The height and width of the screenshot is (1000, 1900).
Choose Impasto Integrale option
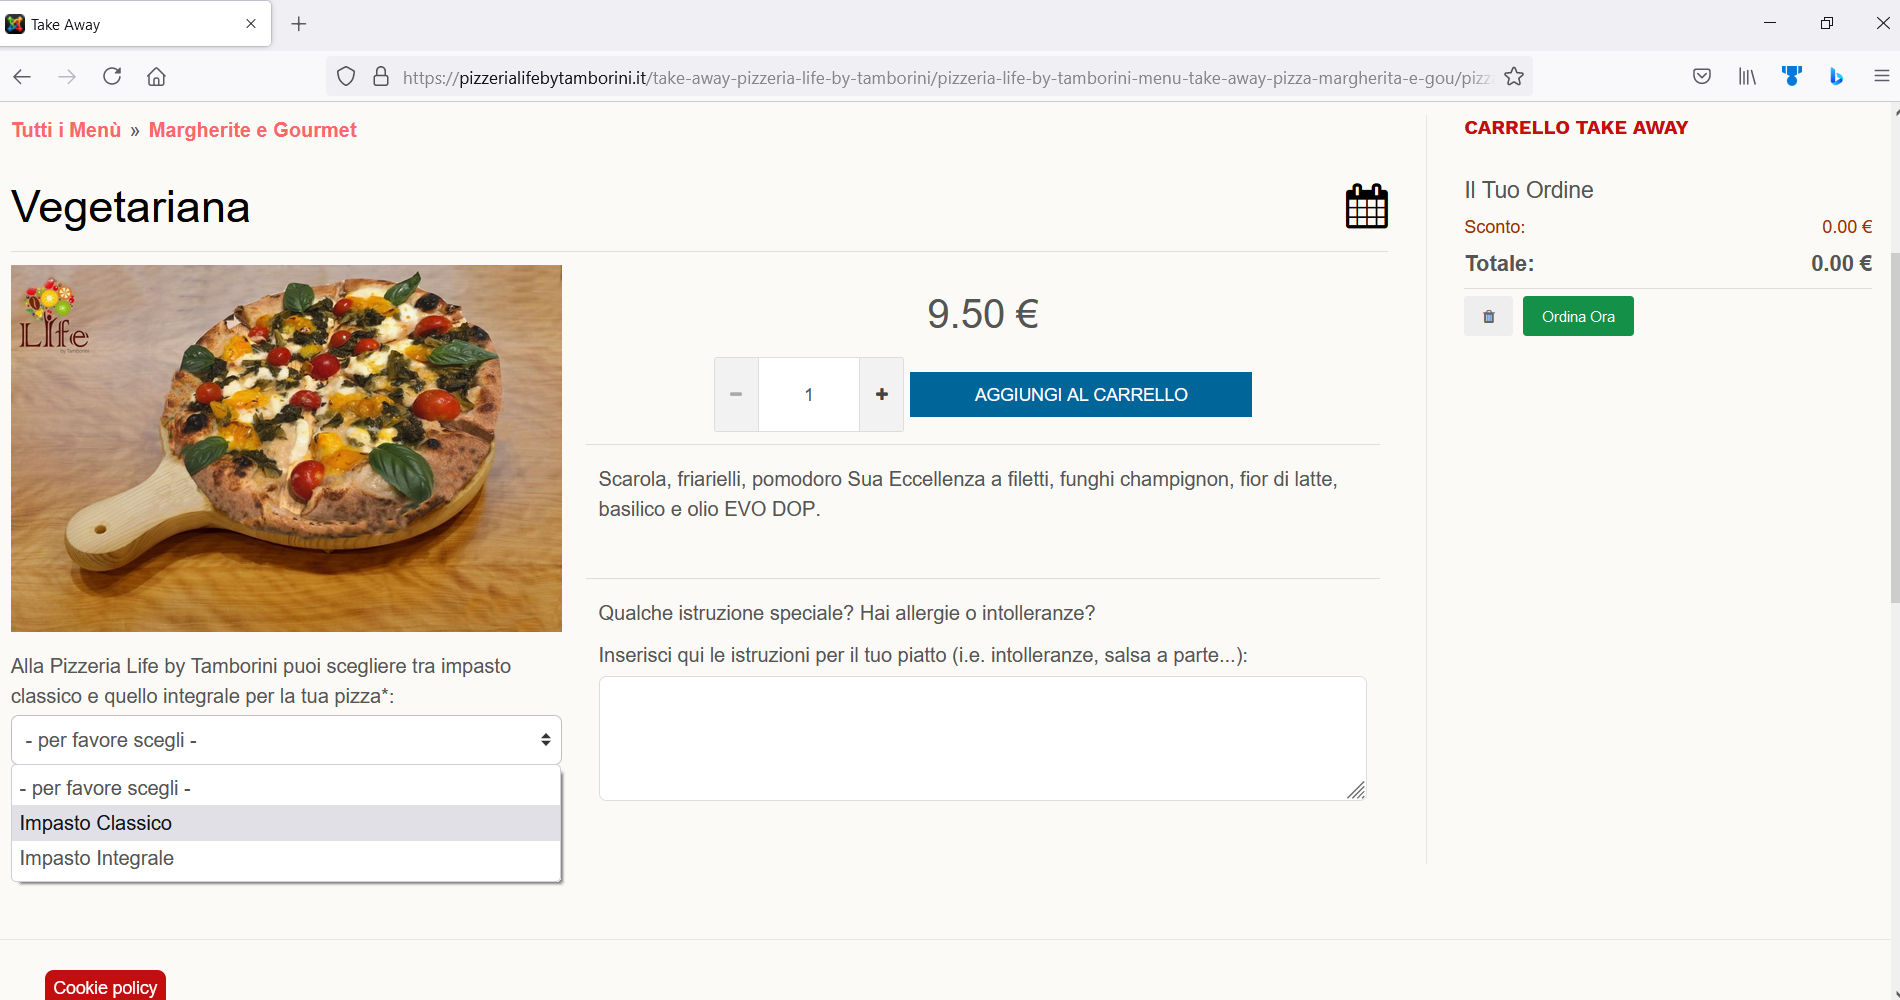click(x=97, y=858)
